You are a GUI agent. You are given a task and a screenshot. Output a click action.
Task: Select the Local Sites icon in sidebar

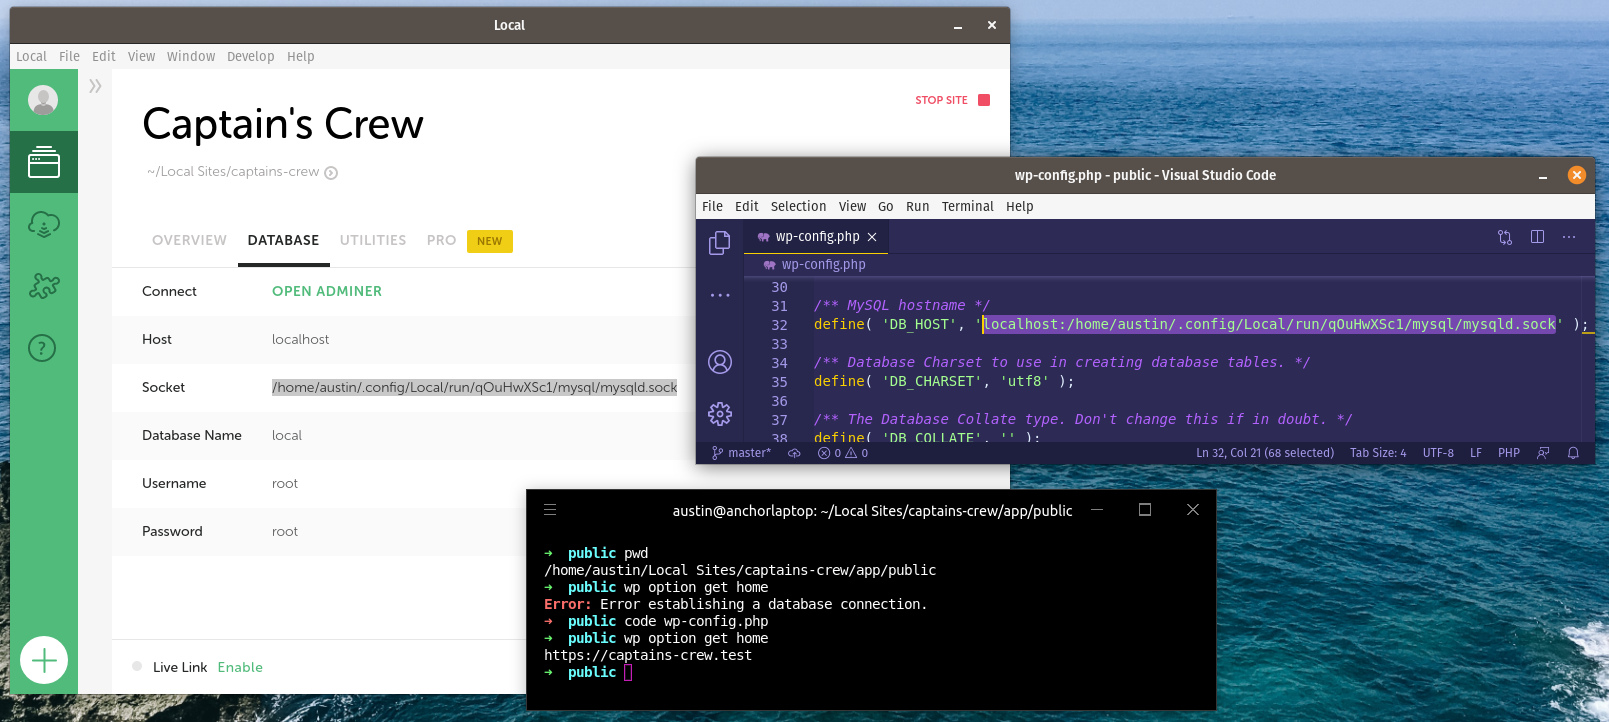click(43, 162)
